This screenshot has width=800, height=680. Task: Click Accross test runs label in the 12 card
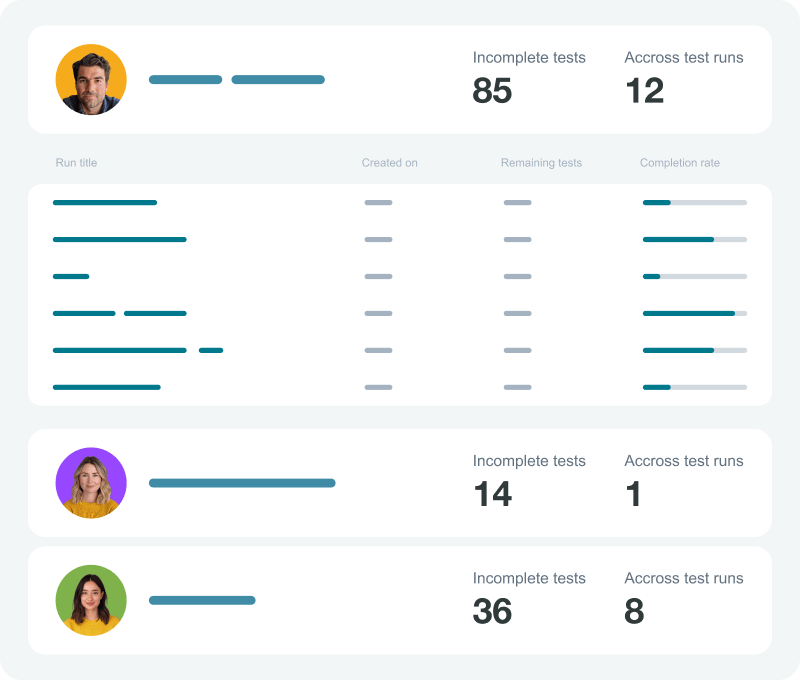684,58
